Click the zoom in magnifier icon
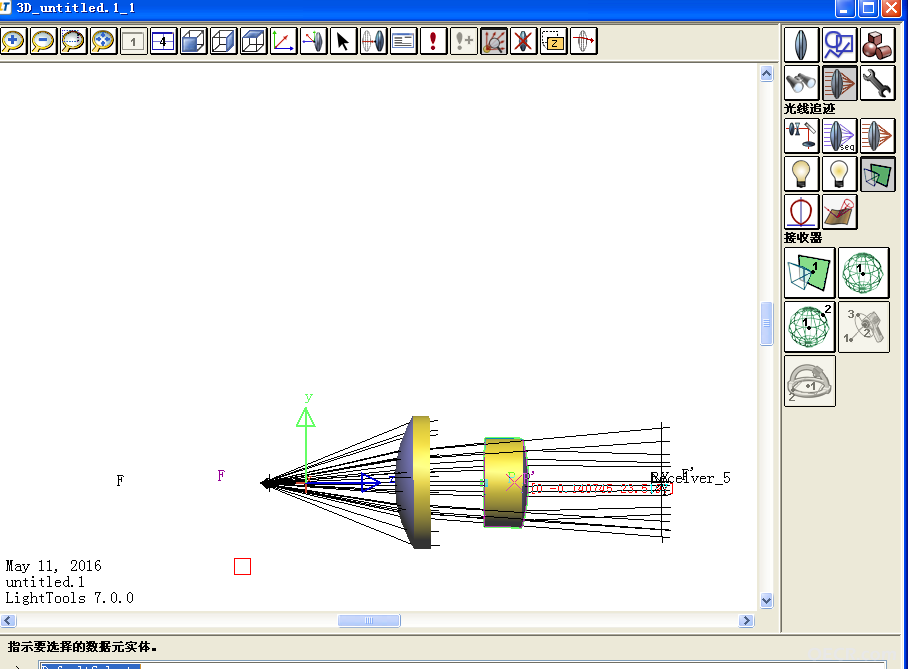This screenshot has height=669, width=908. [13, 41]
